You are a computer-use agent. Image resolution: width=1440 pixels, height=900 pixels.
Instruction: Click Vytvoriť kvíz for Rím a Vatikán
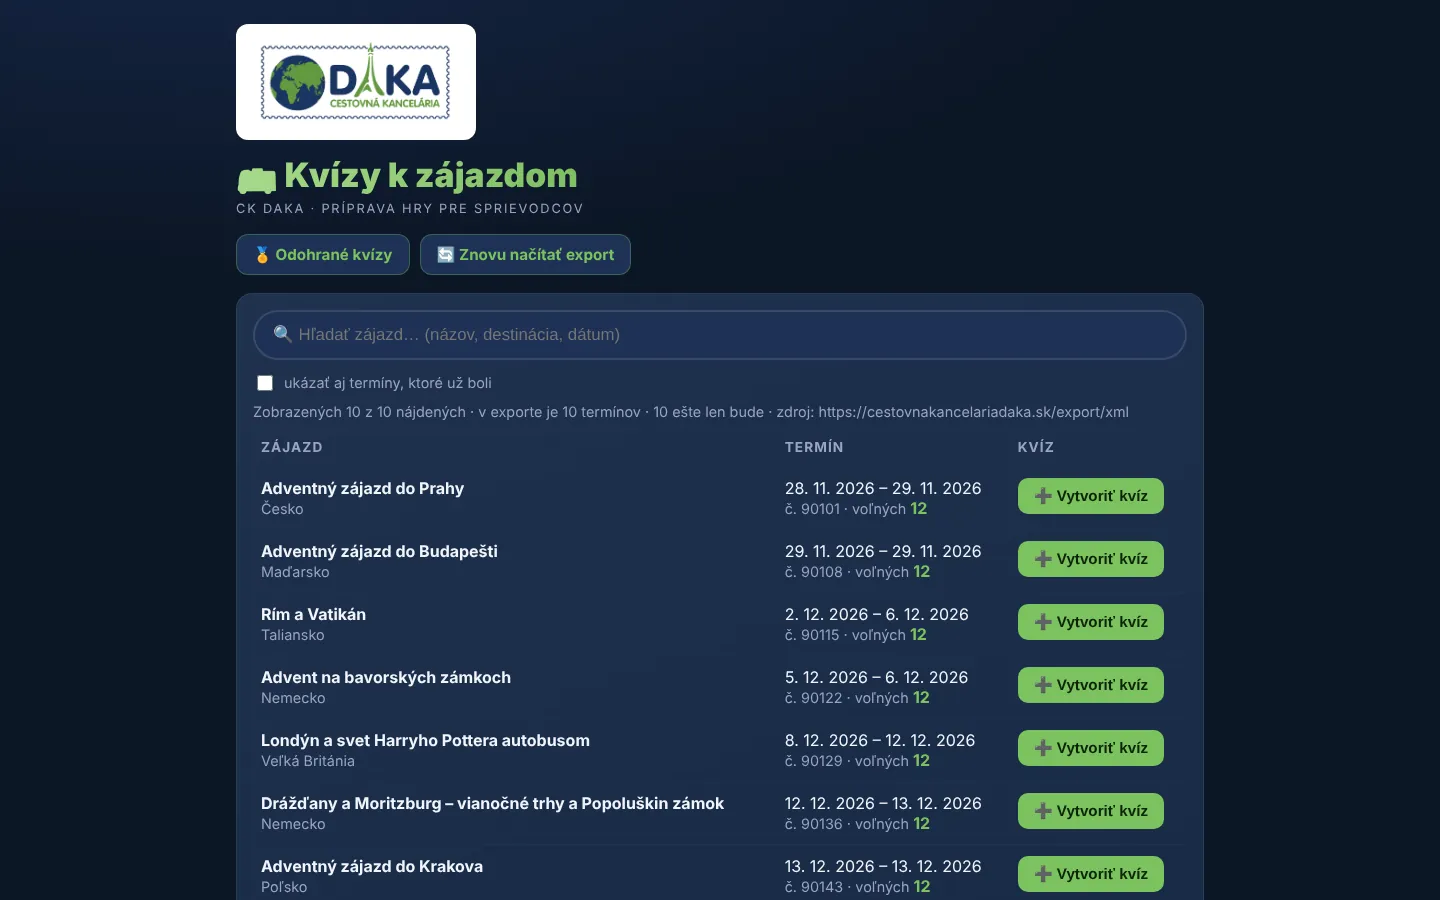click(x=1091, y=622)
